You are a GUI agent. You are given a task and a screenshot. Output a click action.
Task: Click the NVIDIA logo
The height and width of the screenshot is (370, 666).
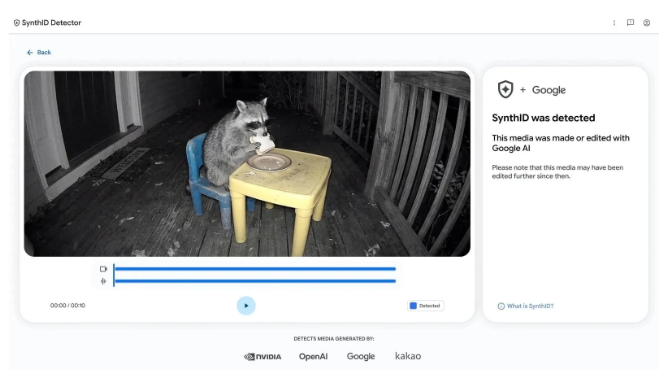(x=262, y=356)
